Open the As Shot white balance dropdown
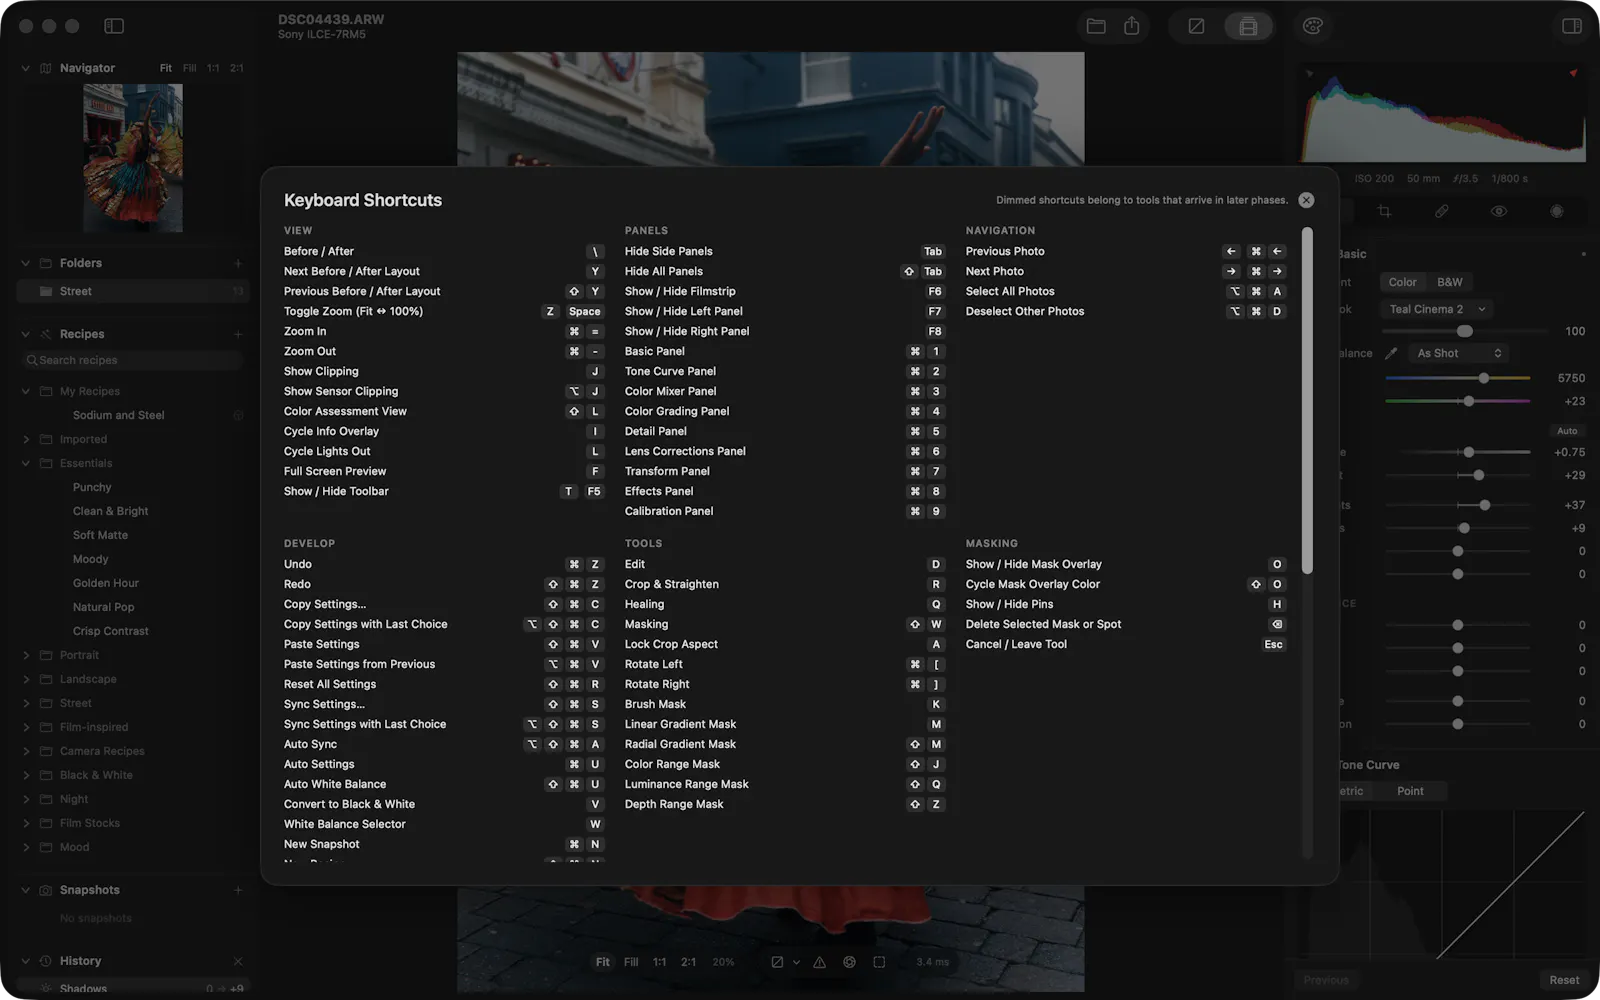This screenshot has width=1600, height=1000. (1458, 353)
